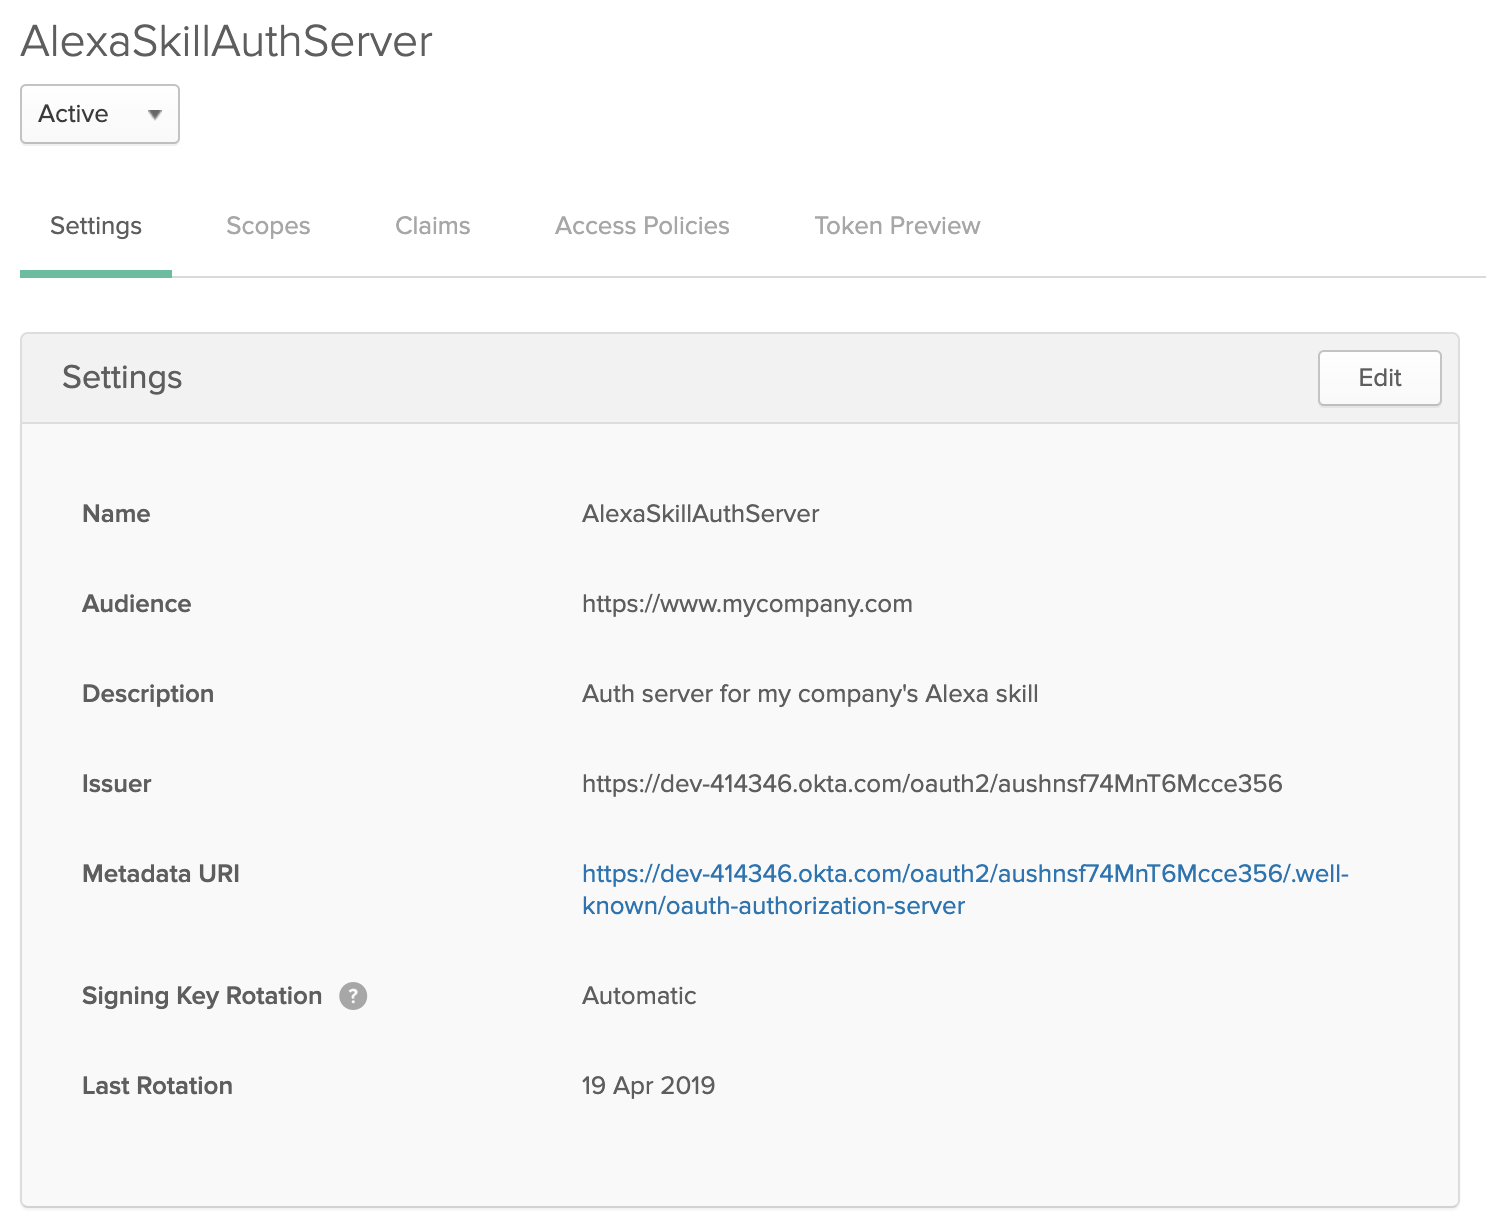The height and width of the screenshot is (1221, 1486).
Task: Click the Signing Key Rotation help icon
Action: point(353,996)
